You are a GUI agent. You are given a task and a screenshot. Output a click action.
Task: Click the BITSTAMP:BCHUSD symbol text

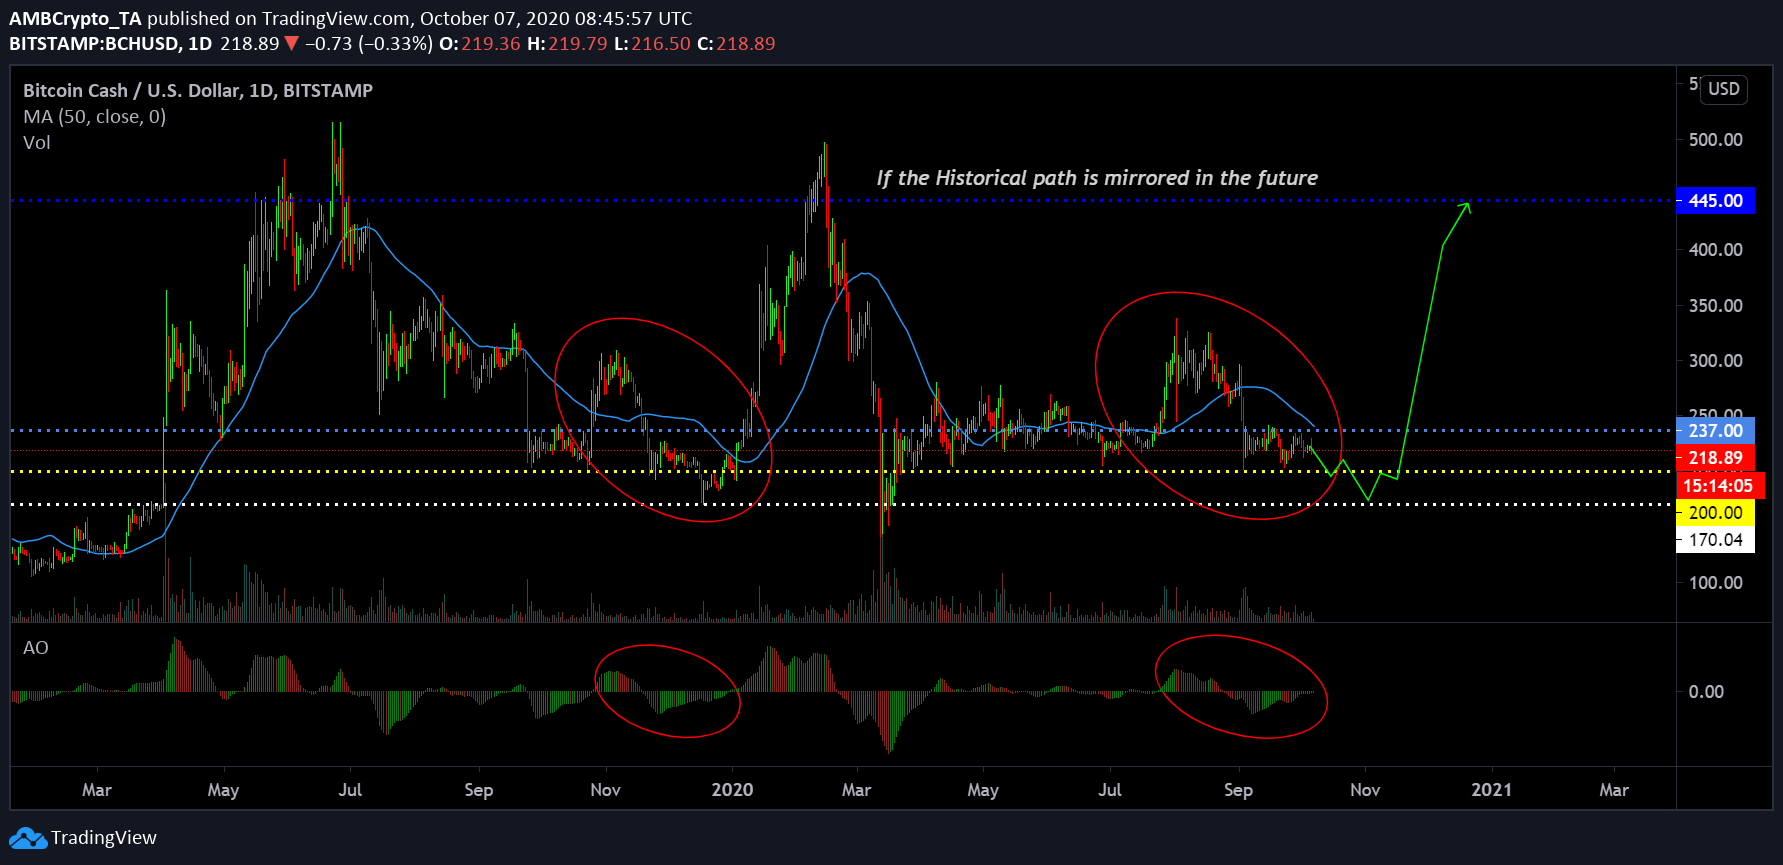[96, 44]
